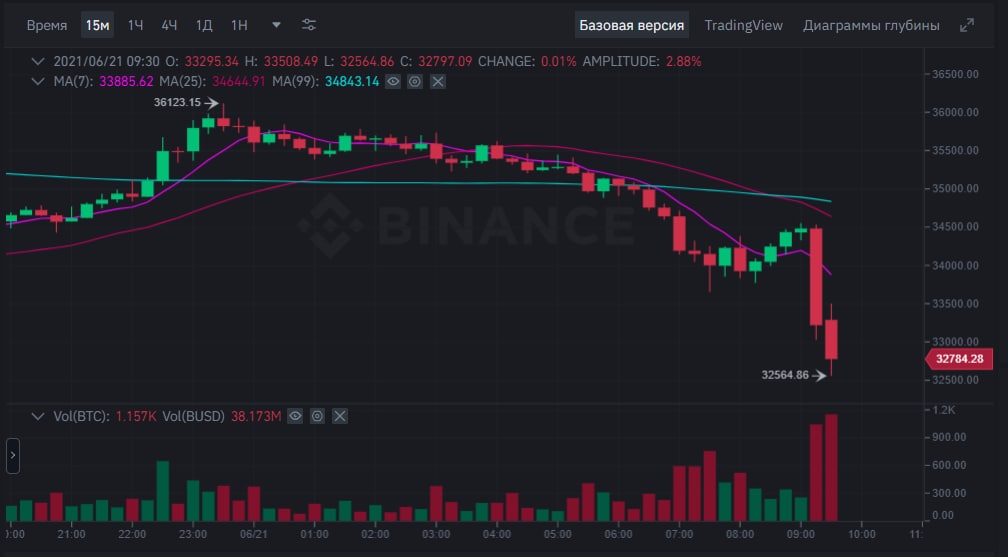
Task: Select Базовая версия chart mode
Action: 631,25
